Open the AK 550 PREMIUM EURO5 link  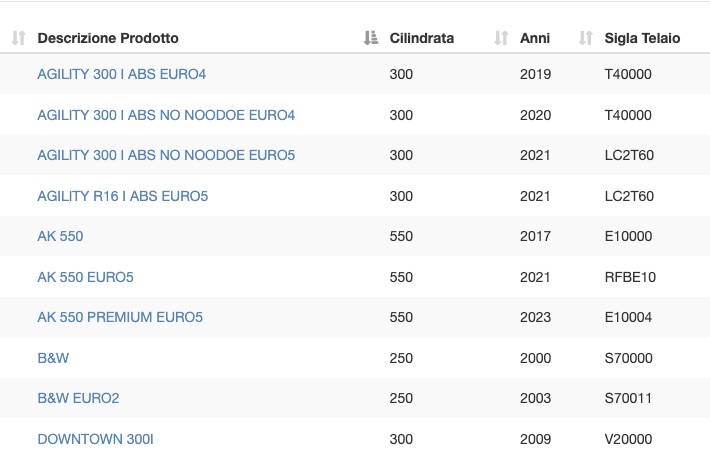tap(120, 317)
